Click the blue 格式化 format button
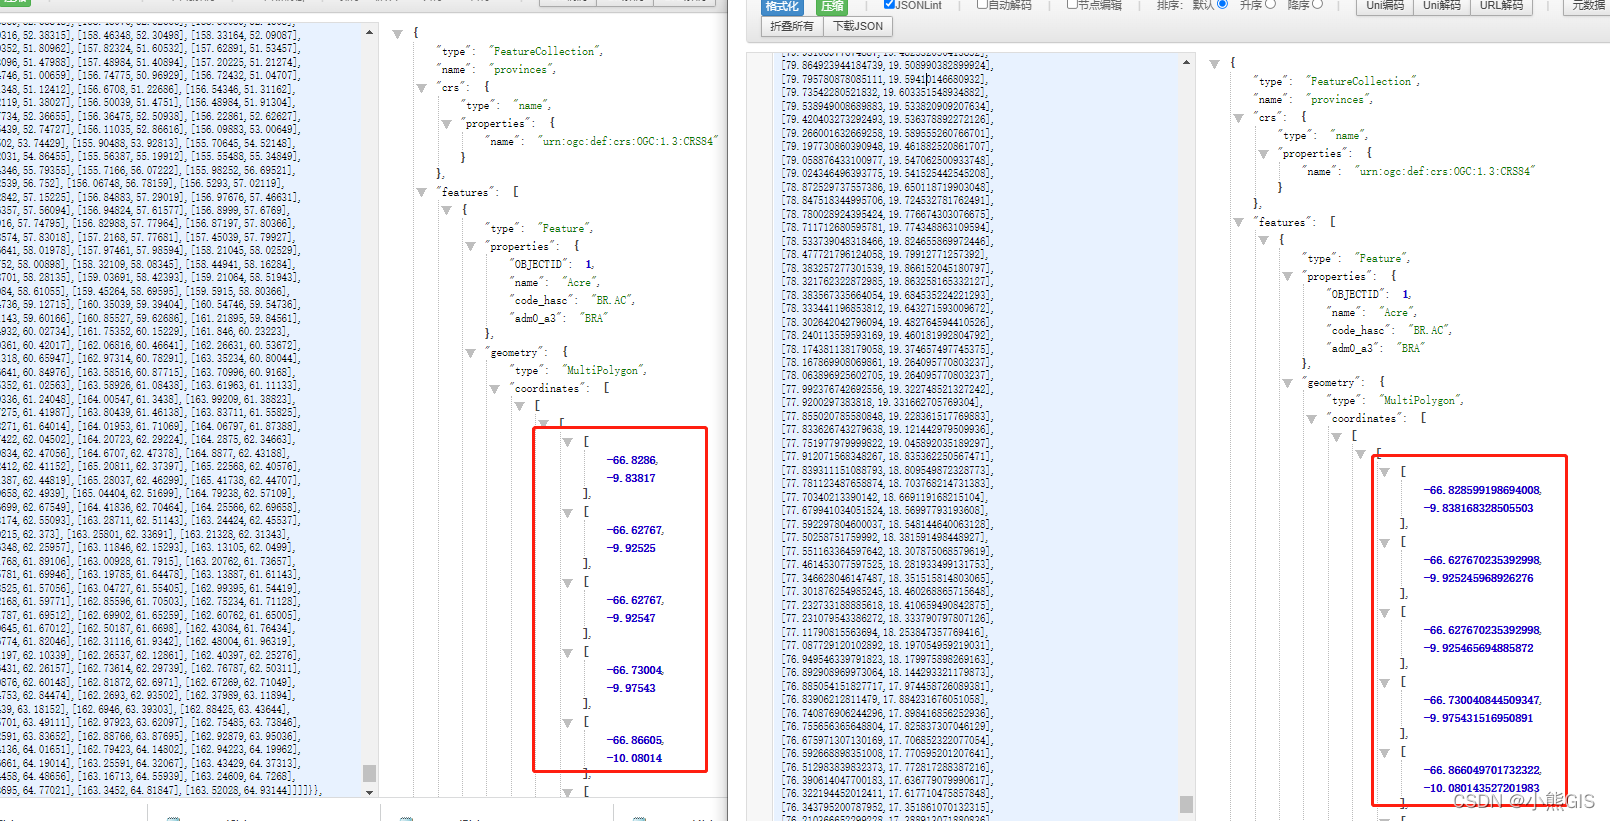Image resolution: width=1610 pixels, height=821 pixels. tap(782, 6)
